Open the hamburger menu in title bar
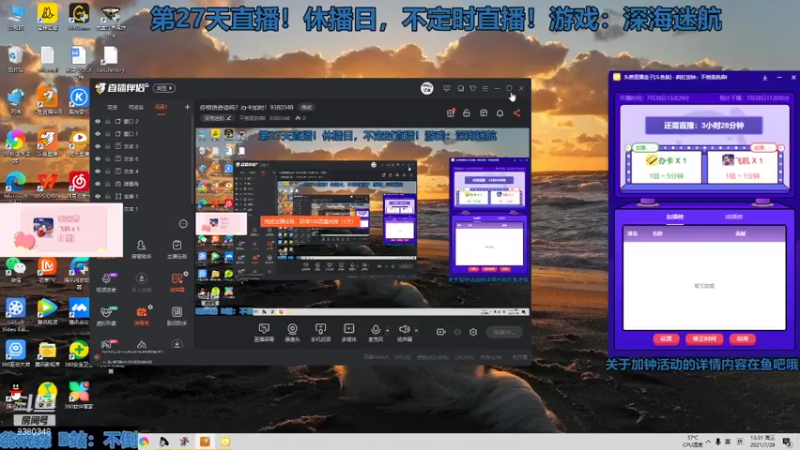800x450 pixels. click(x=485, y=88)
